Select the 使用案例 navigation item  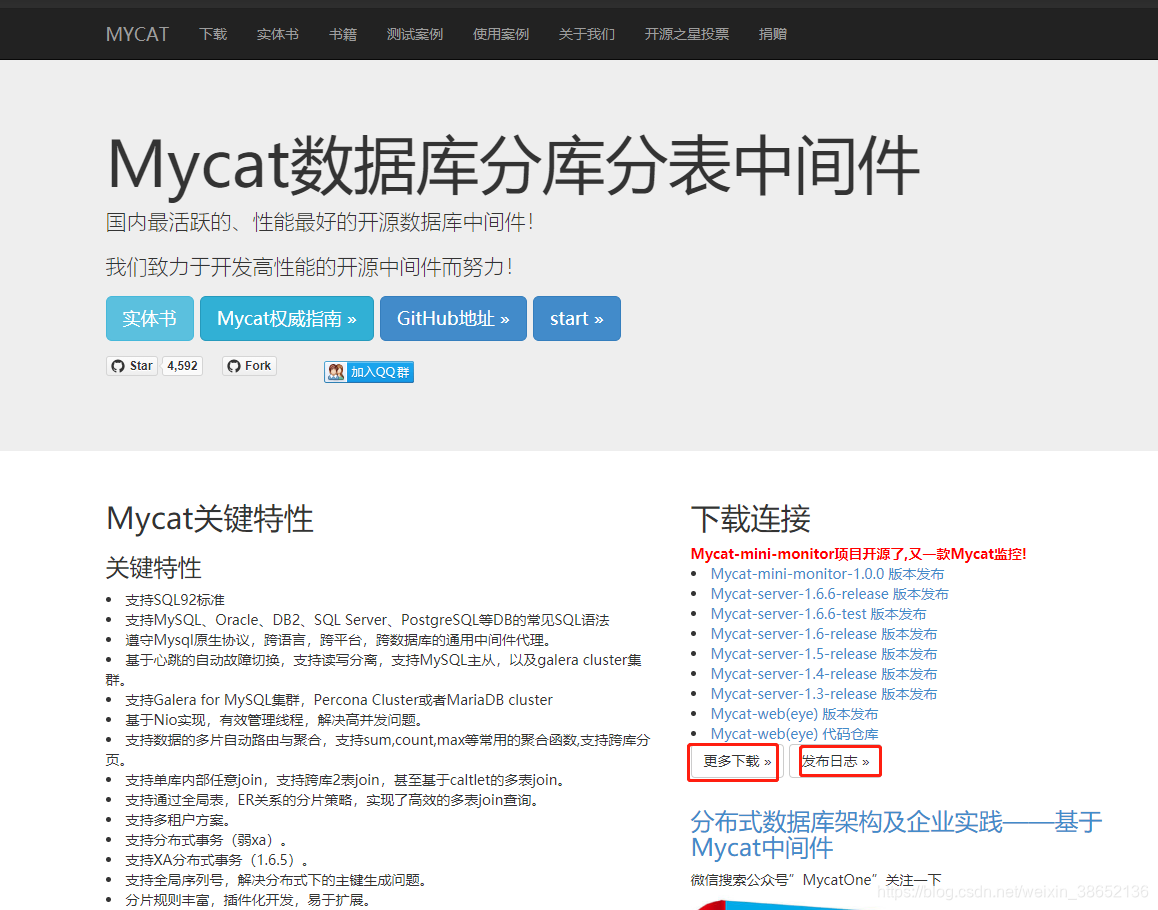tap(501, 34)
